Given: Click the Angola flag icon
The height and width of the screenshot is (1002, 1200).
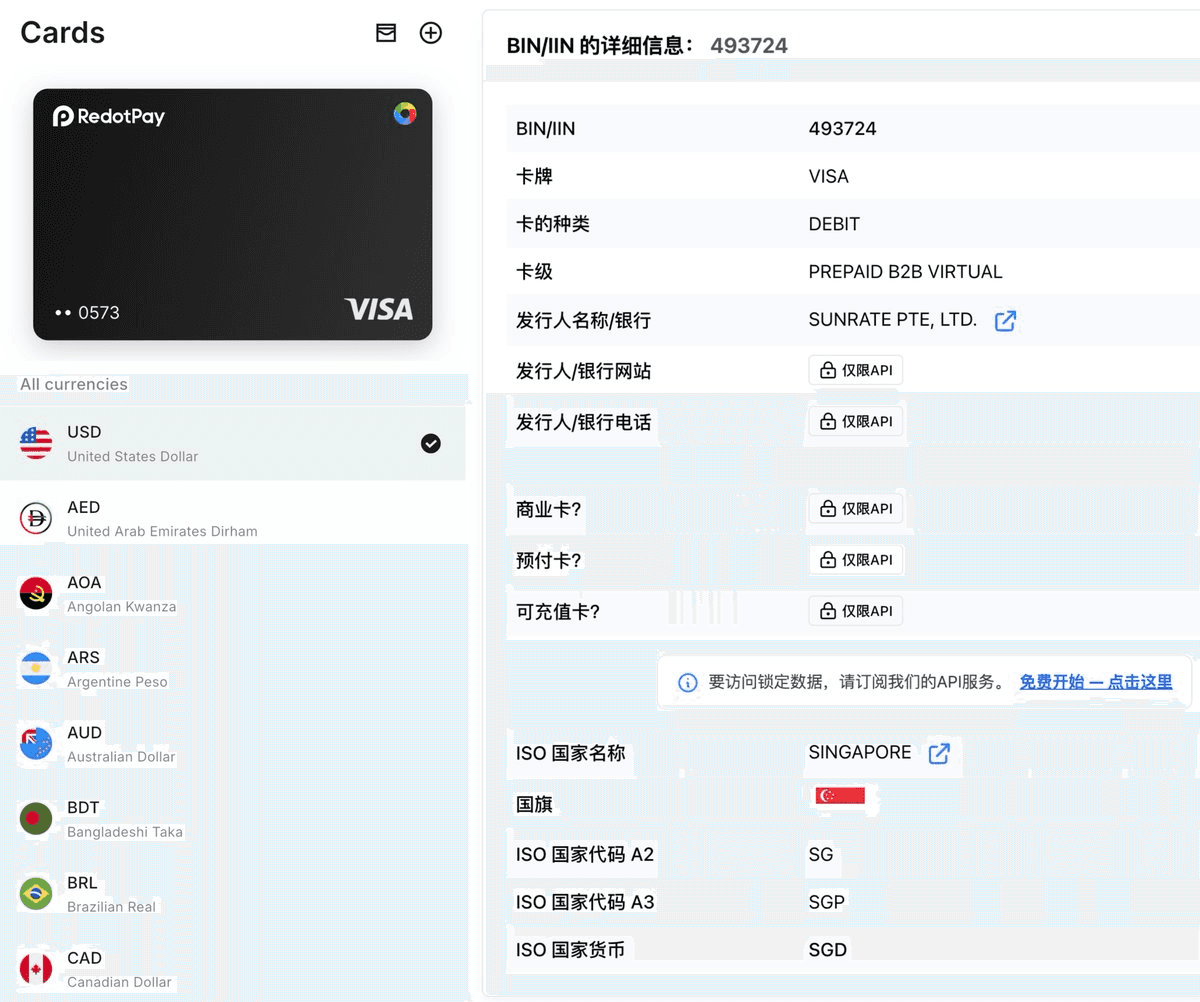Looking at the screenshot, I should pos(36,593).
